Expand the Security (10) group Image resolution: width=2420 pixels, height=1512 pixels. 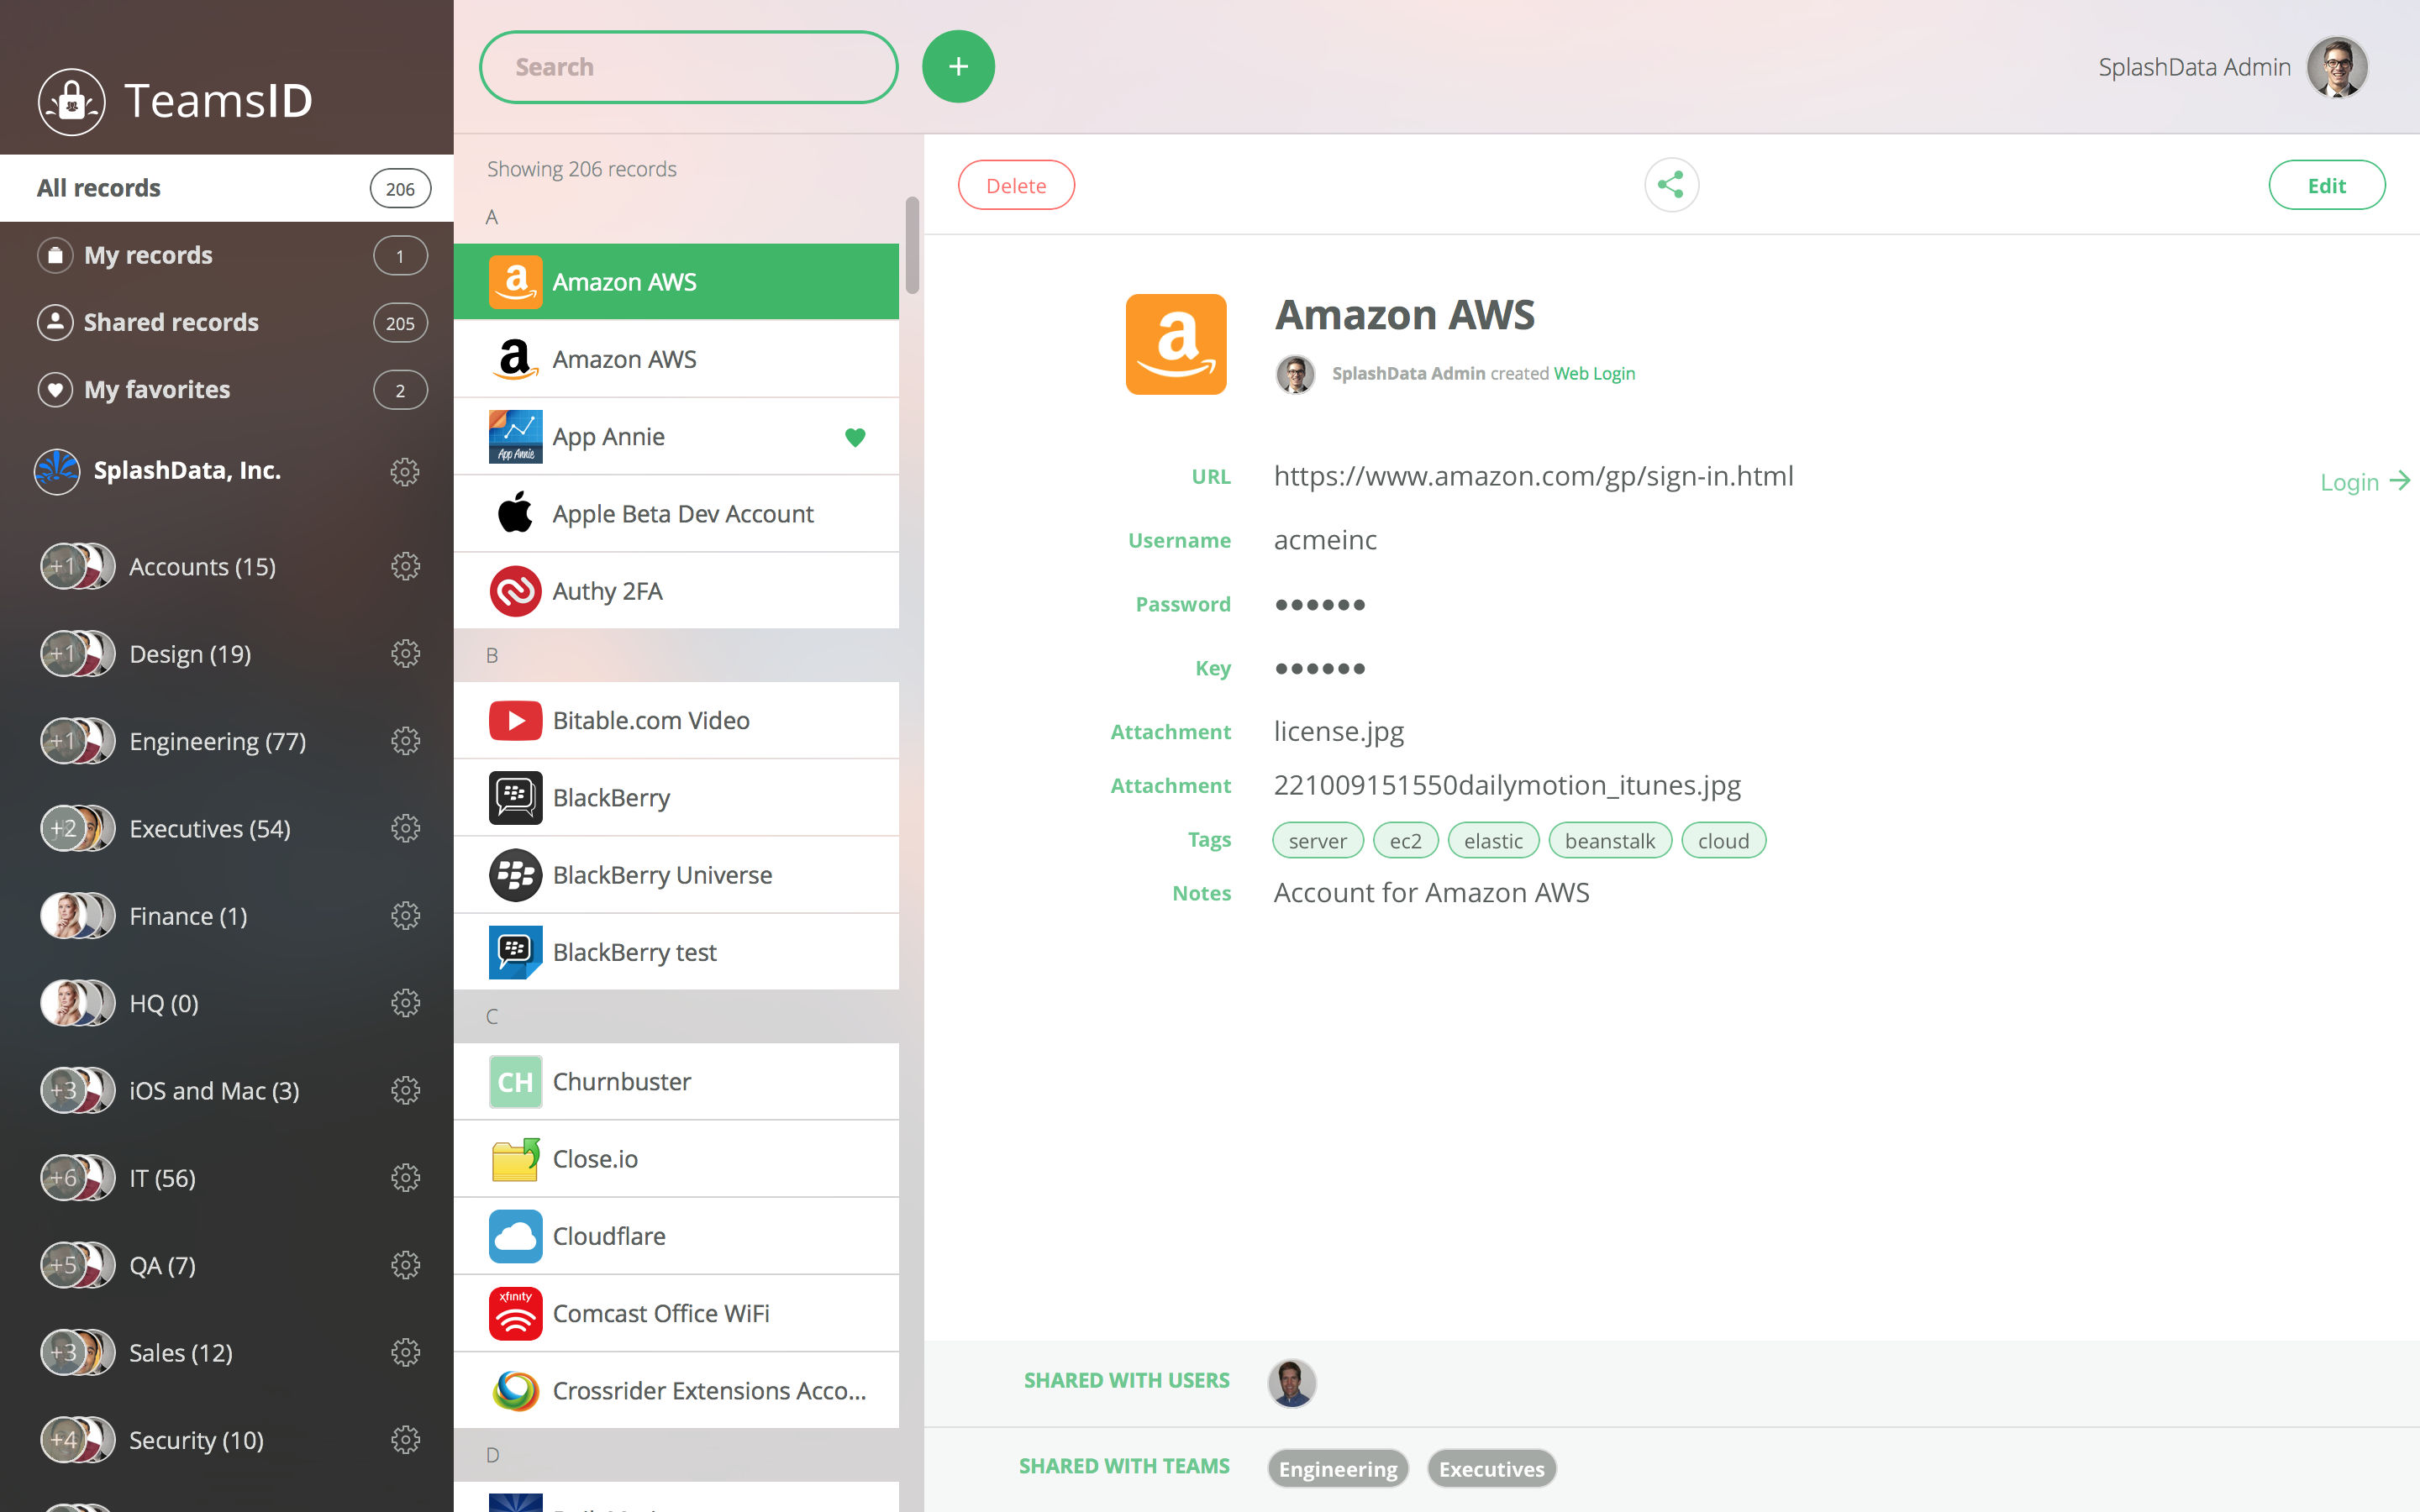[196, 1439]
